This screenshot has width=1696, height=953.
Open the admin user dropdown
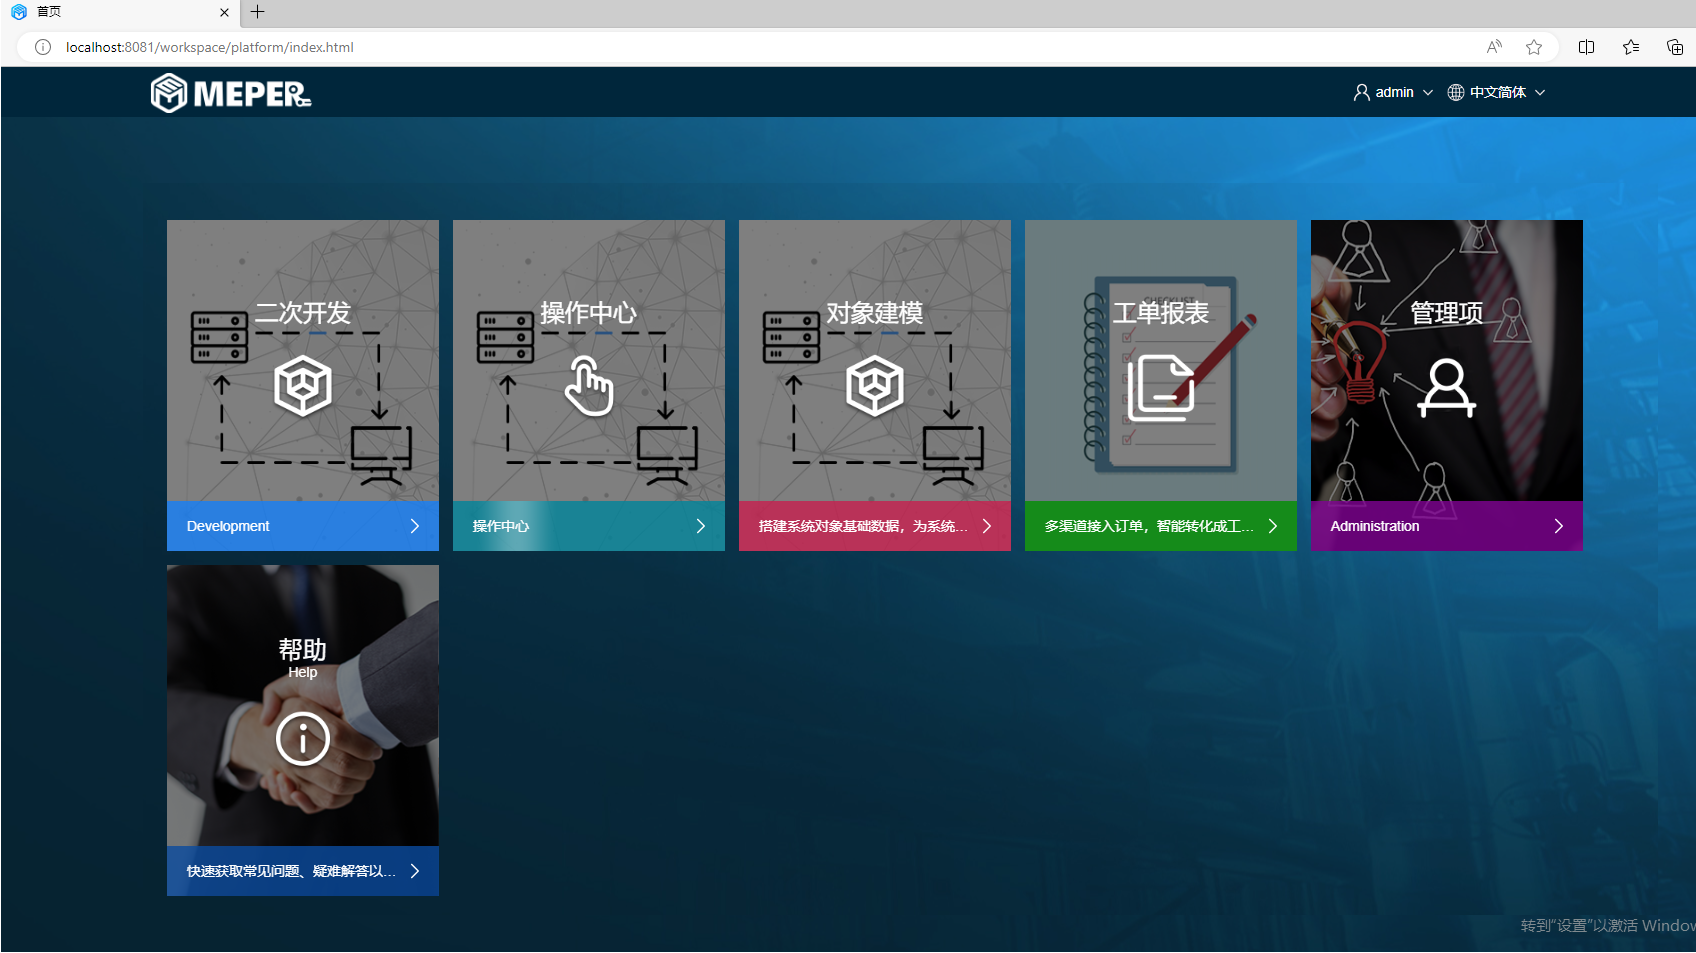1393,92
